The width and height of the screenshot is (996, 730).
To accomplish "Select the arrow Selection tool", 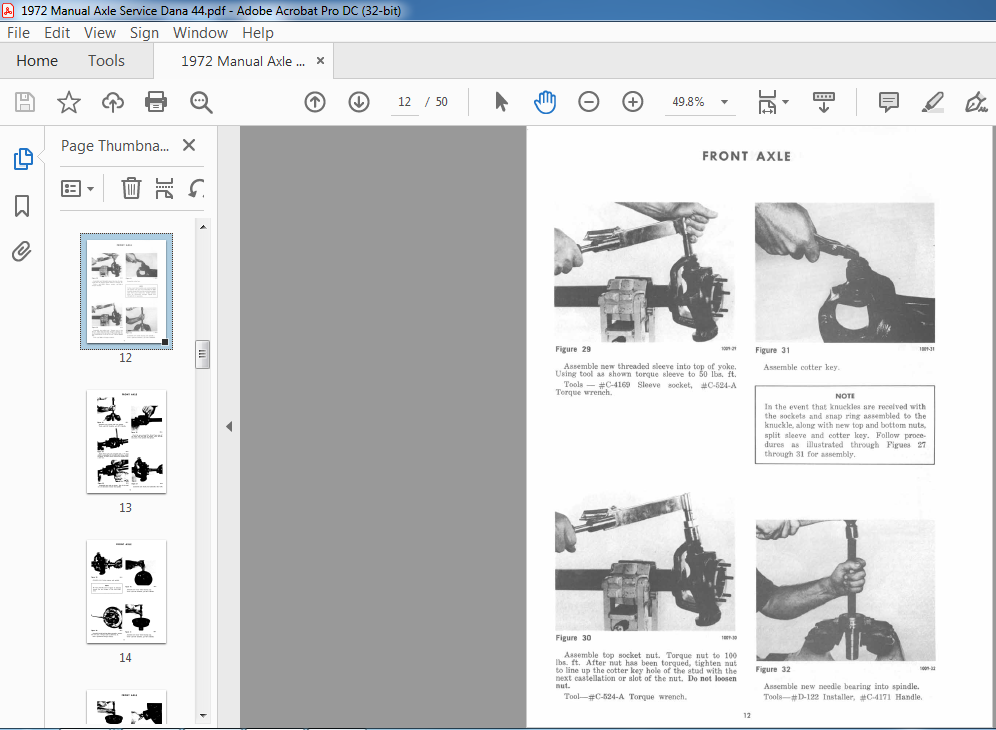I will click(501, 102).
